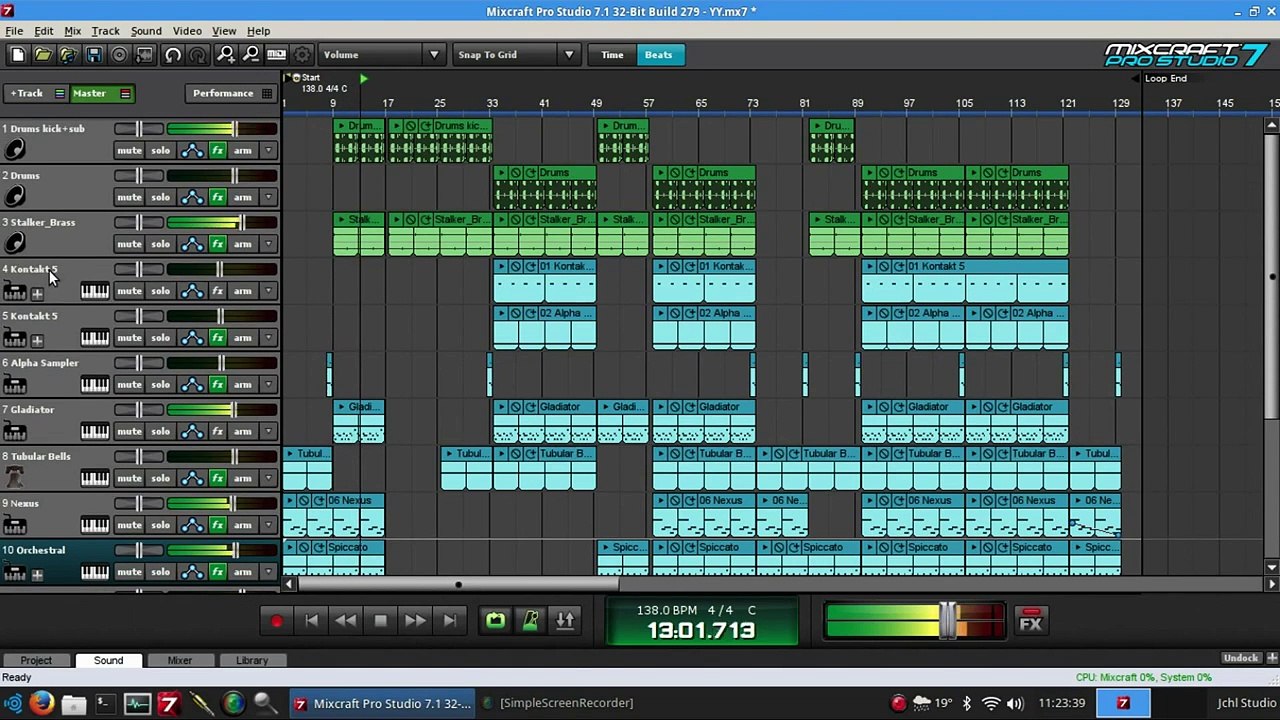Create a new project with the blank page icon
This screenshot has width=1280, height=720.
(17, 55)
